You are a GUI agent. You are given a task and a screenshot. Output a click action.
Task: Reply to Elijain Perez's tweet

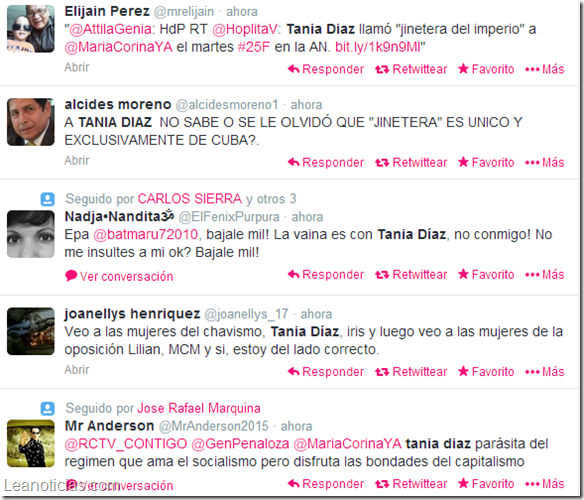pos(326,69)
